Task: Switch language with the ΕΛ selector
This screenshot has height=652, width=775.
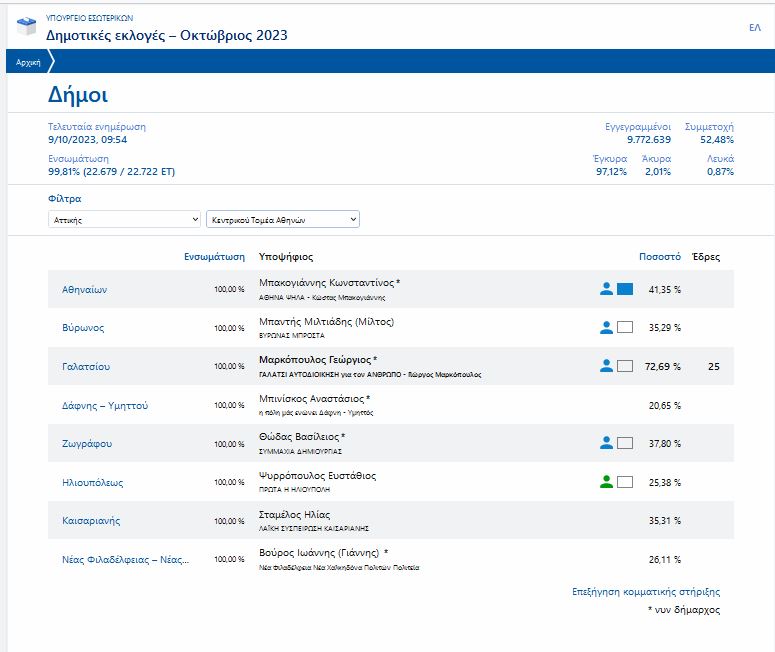Action: 754,27
